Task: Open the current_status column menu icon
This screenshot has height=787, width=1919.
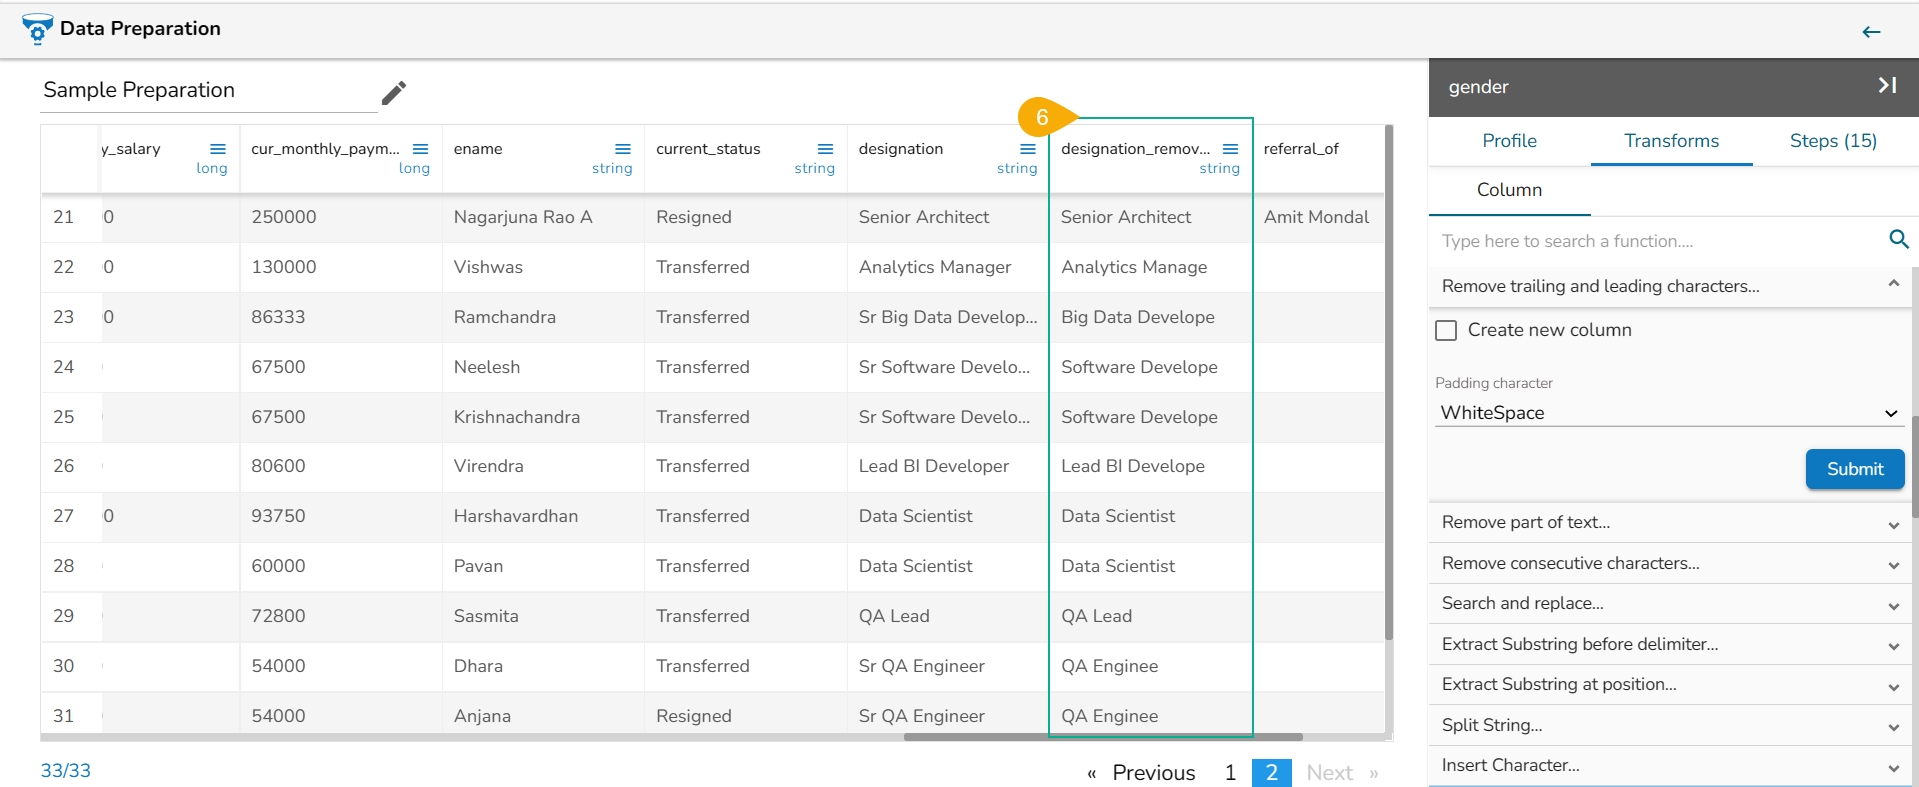Action: 825,149
